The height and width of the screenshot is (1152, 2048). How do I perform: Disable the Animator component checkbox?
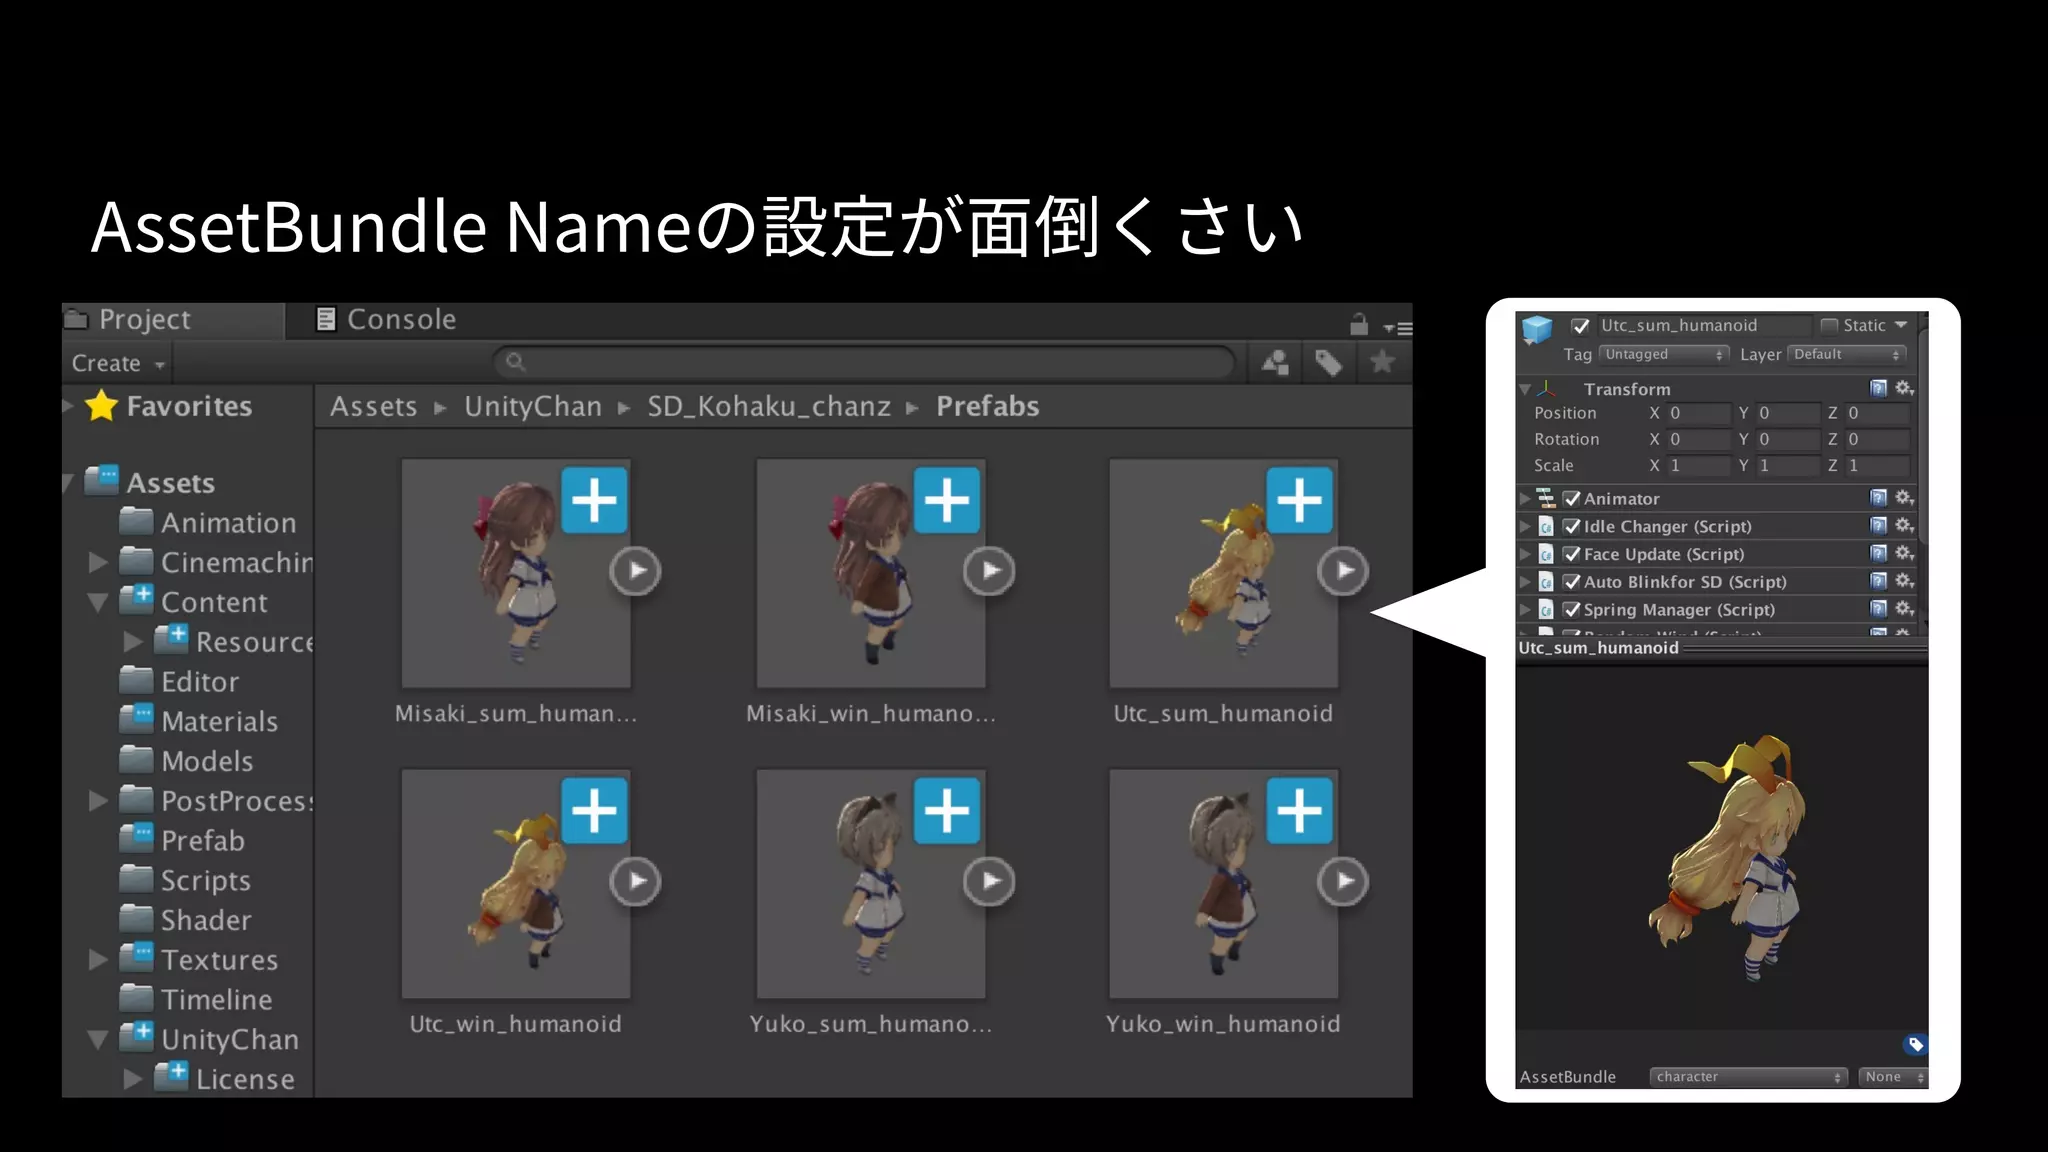[1572, 499]
